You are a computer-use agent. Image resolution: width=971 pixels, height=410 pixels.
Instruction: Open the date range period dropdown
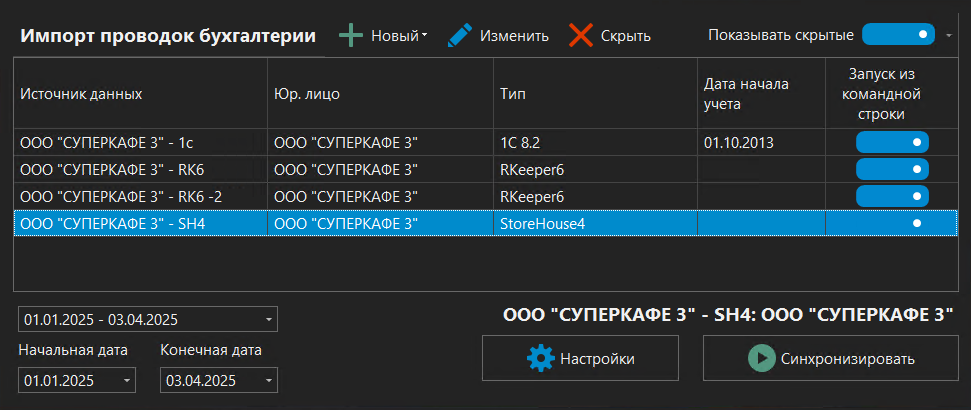tap(268, 320)
